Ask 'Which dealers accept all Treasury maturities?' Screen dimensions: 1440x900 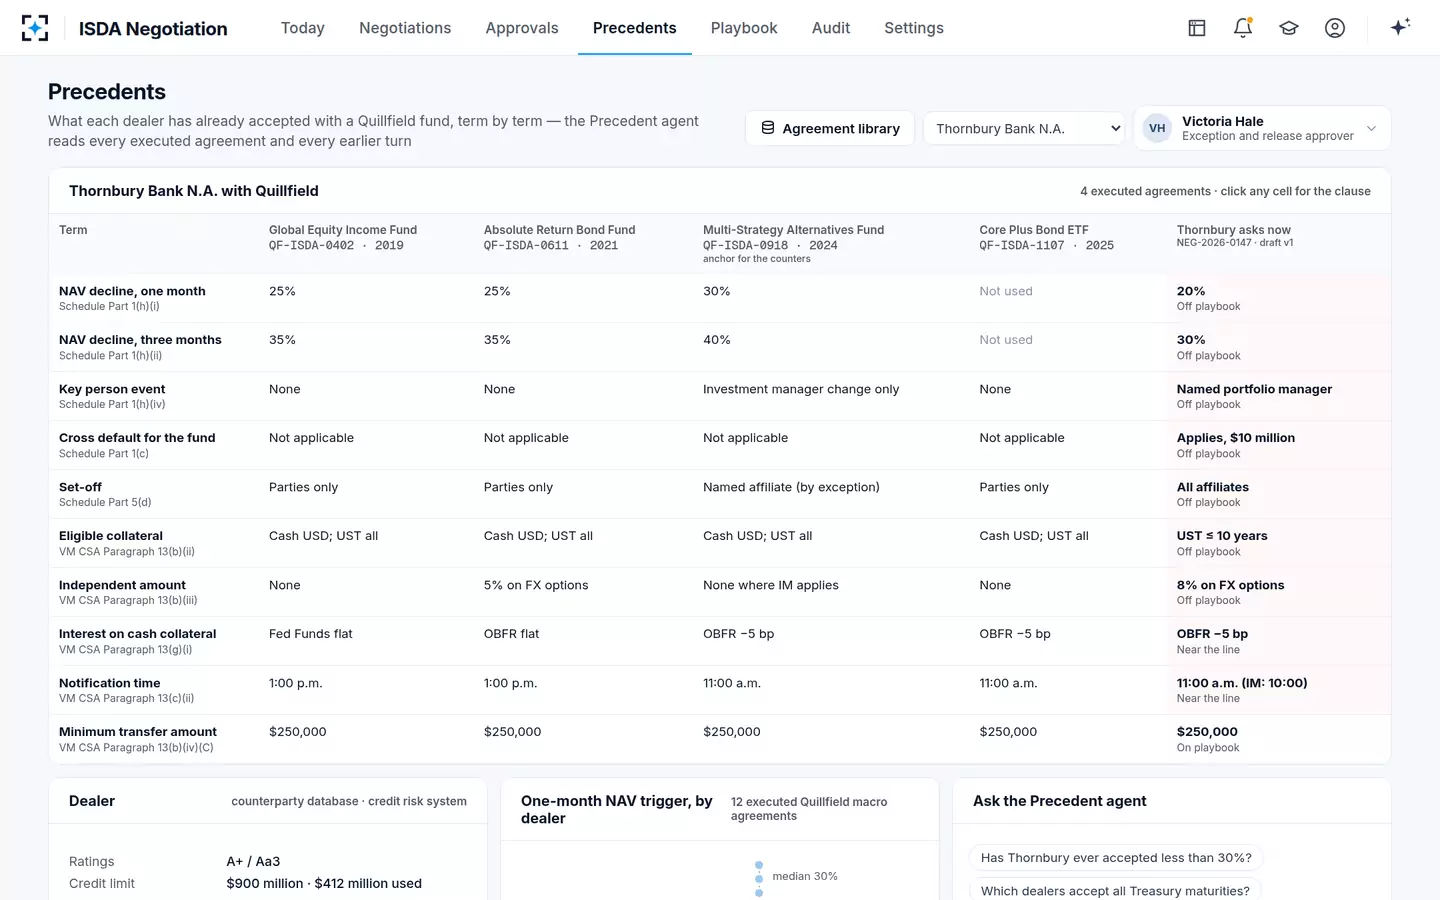click(1115, 890)
